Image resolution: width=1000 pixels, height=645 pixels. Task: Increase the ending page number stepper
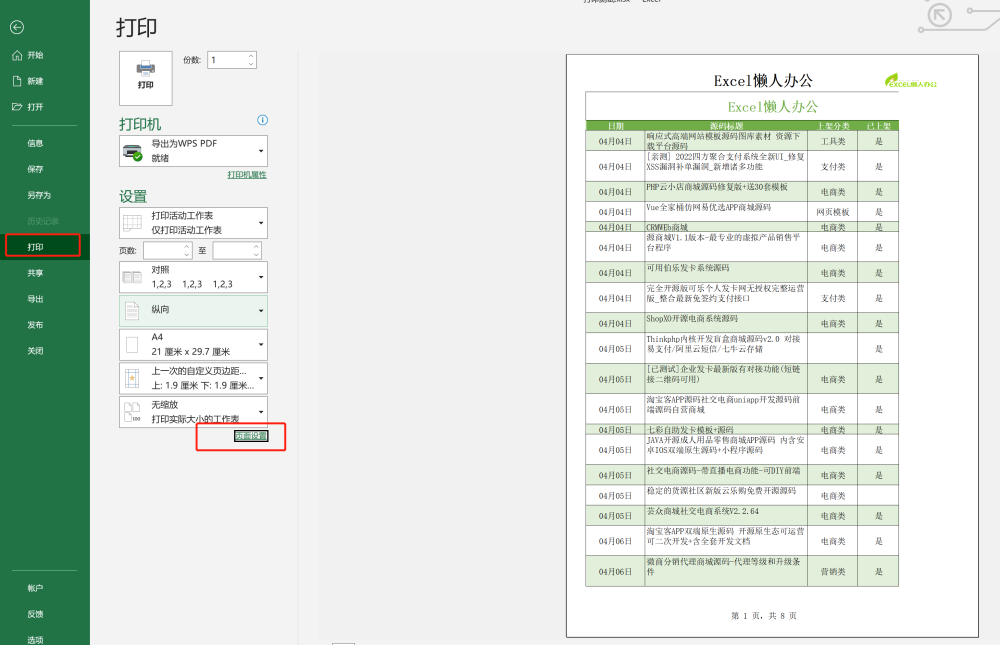click(256, 247)
